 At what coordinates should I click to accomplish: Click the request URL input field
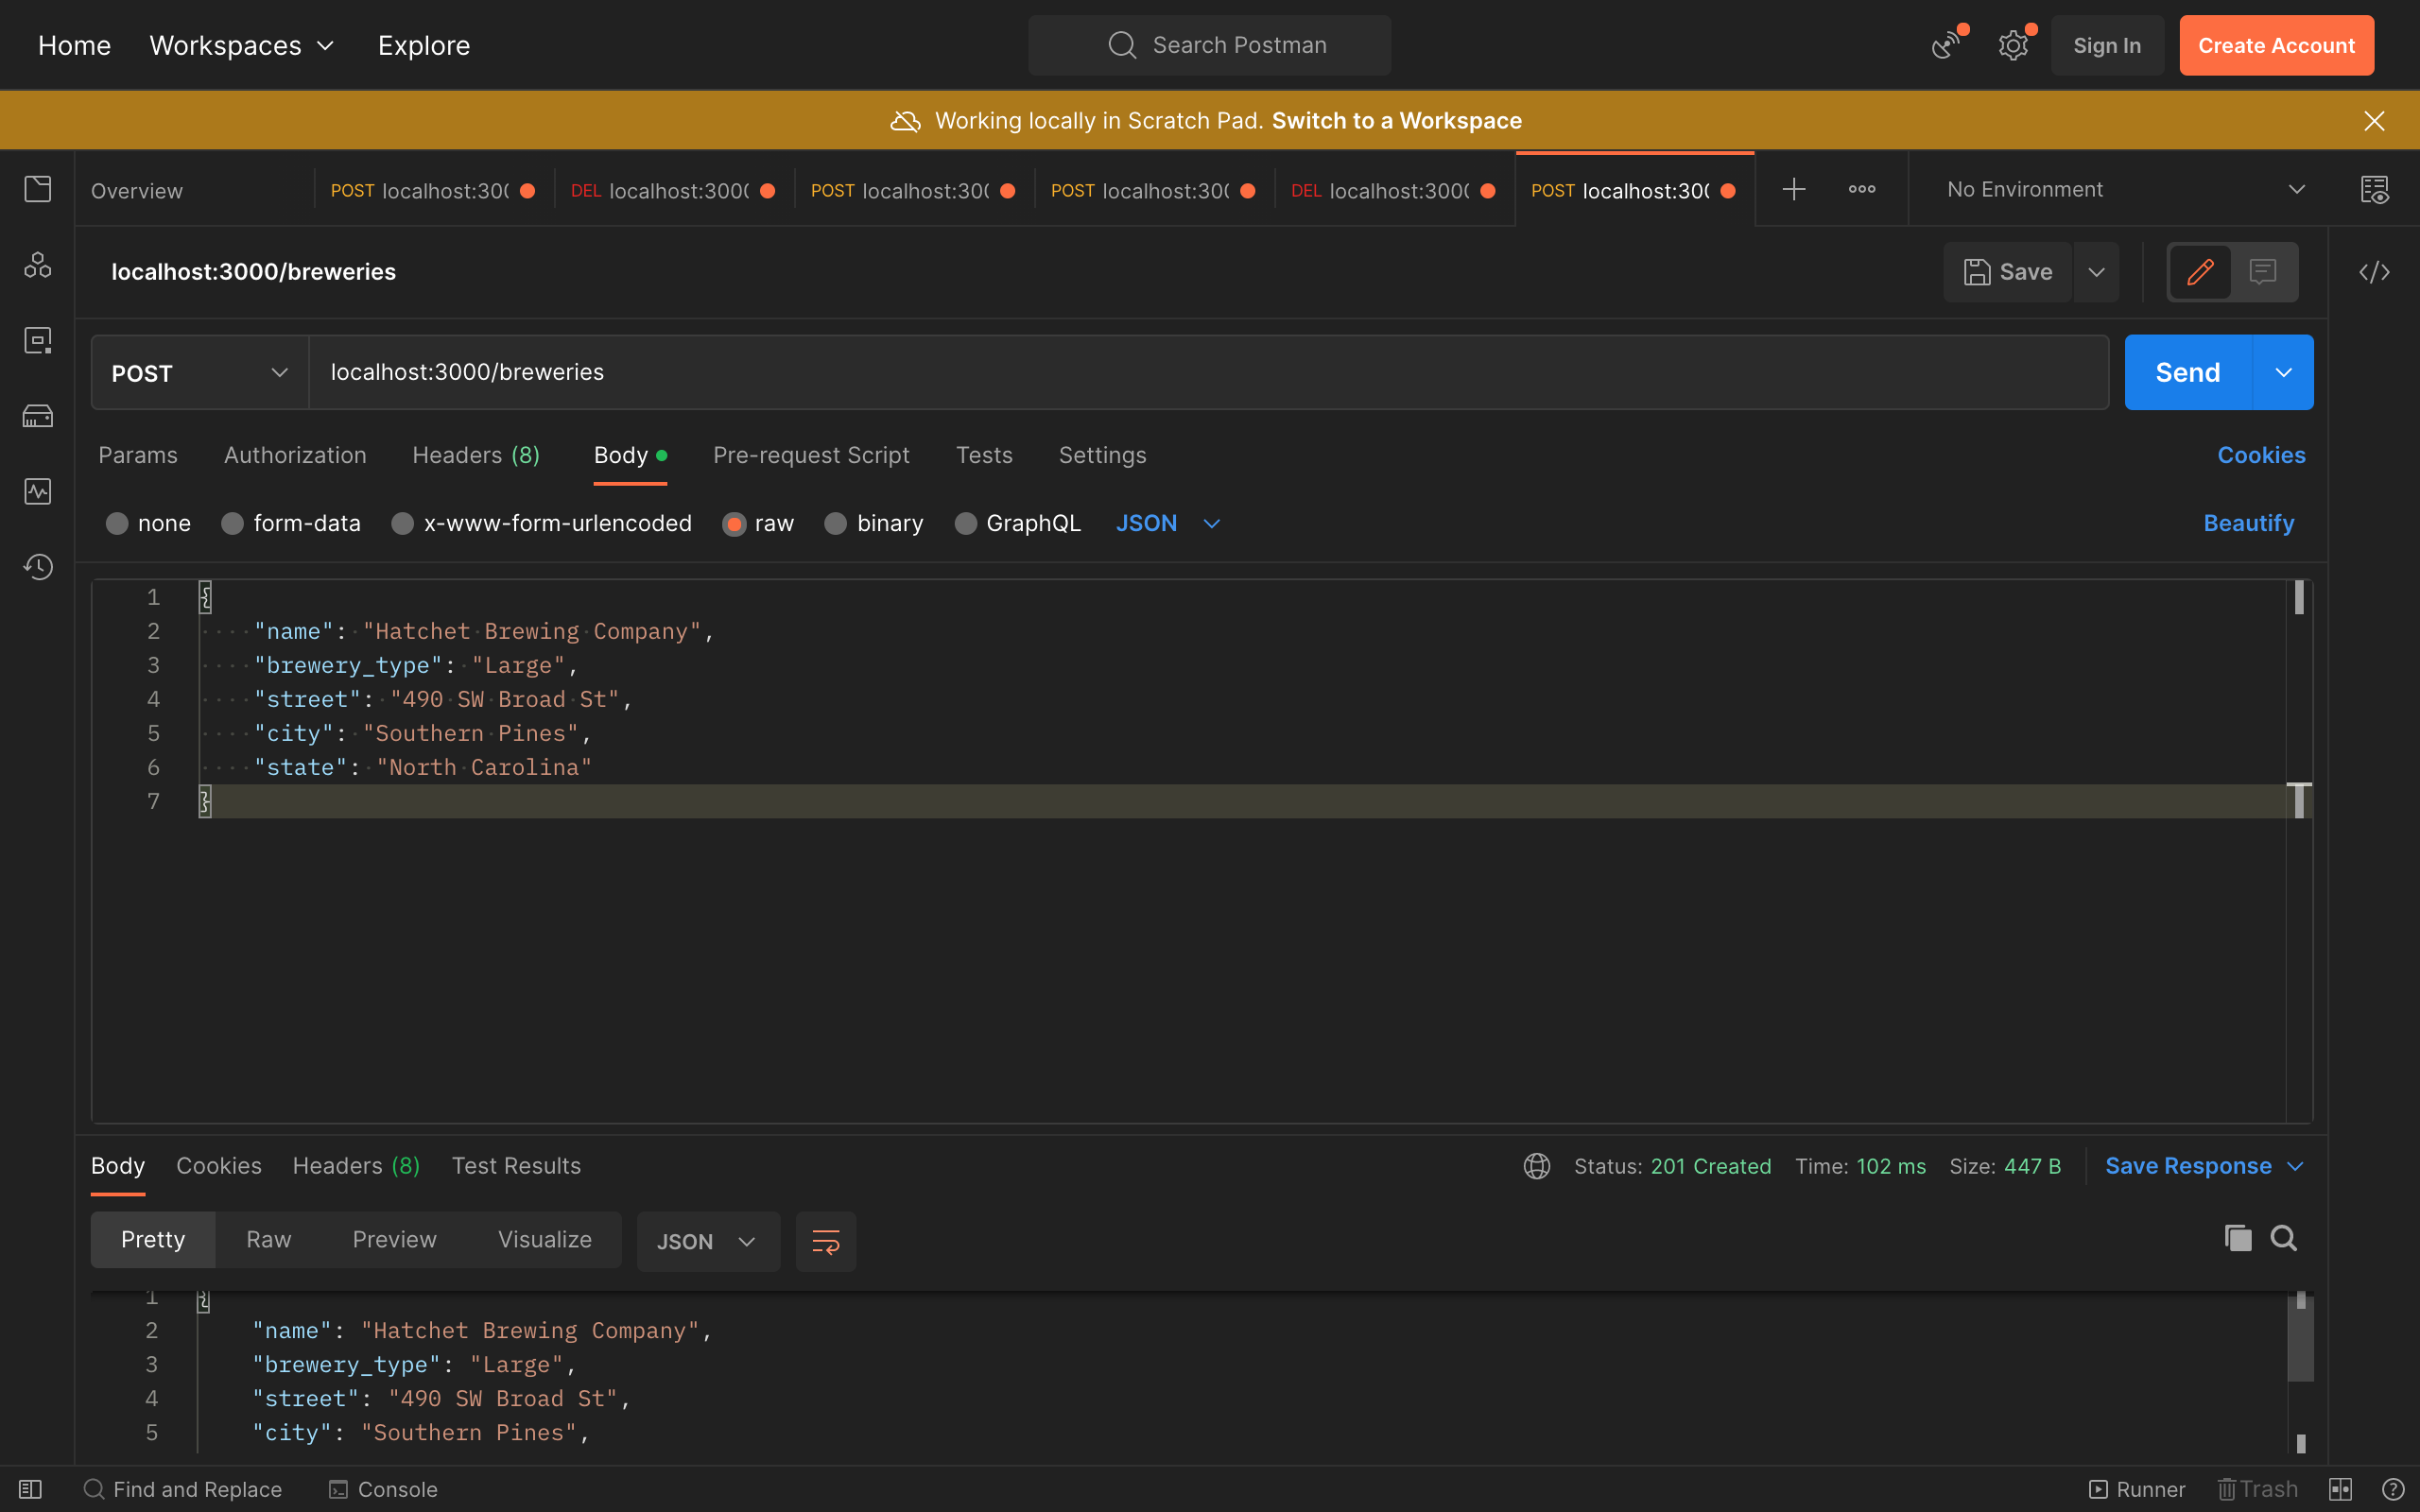point(1200,373)
